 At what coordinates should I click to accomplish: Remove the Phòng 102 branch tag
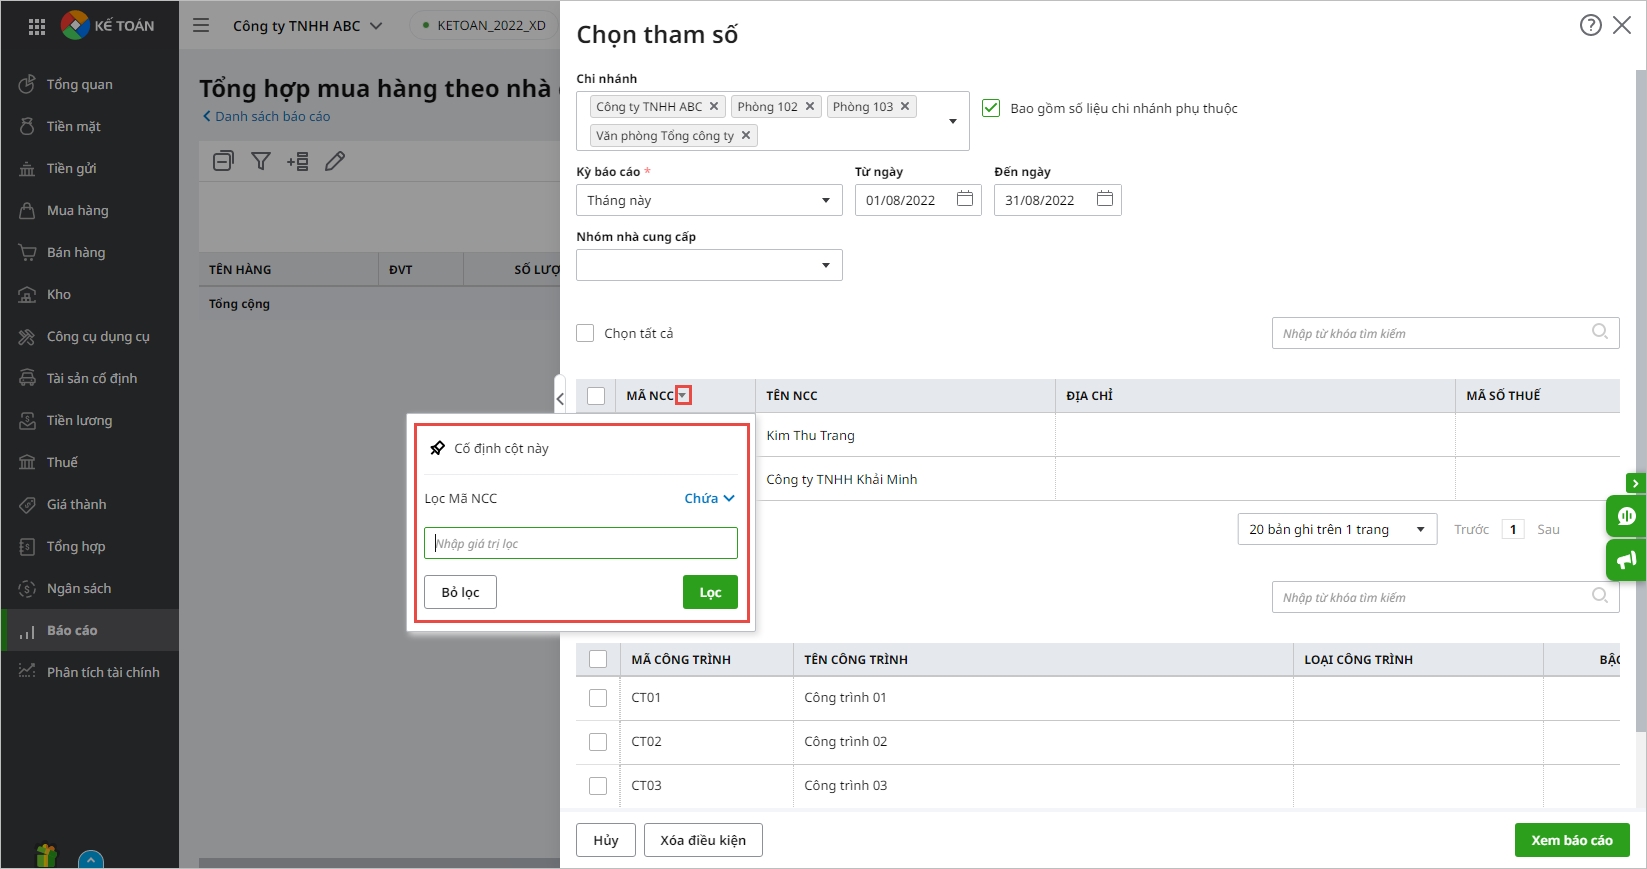[x=810, y=106]
